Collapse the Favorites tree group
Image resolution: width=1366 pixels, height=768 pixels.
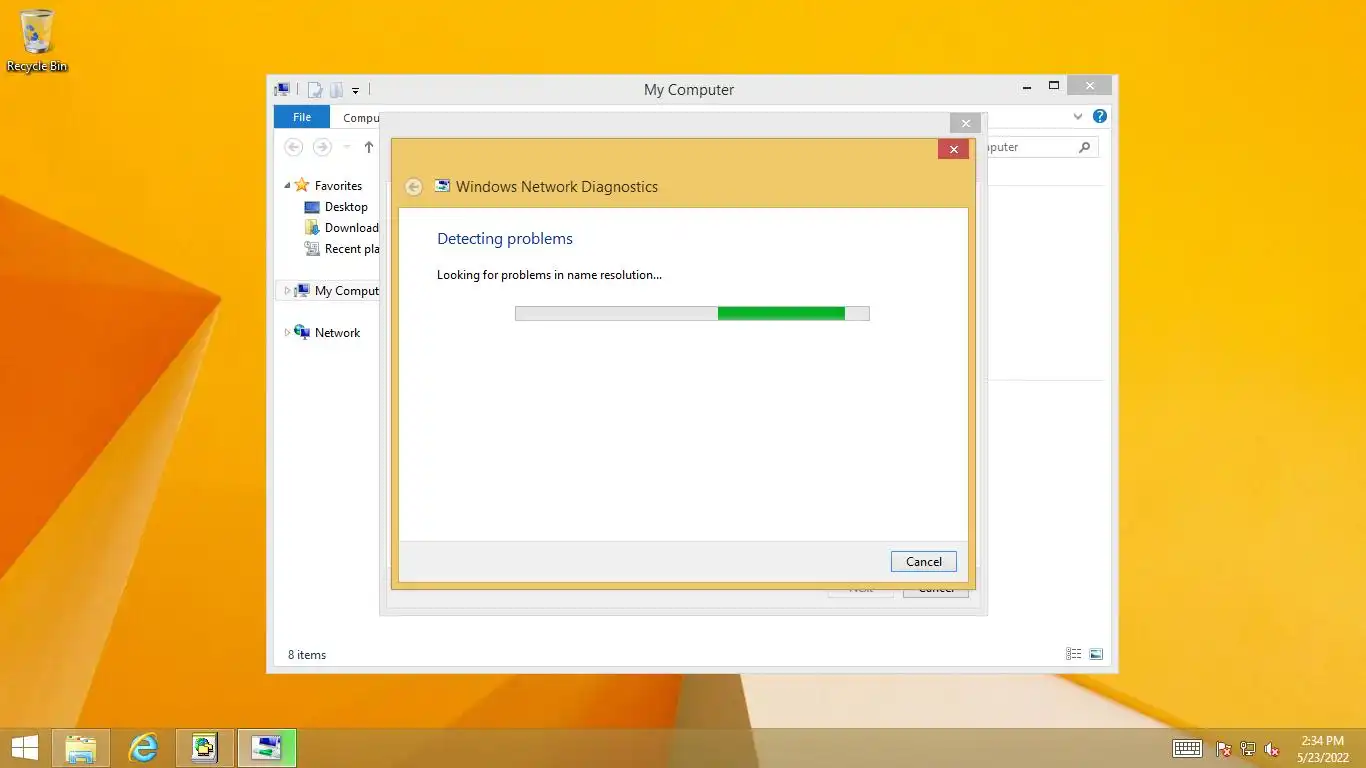287,186
